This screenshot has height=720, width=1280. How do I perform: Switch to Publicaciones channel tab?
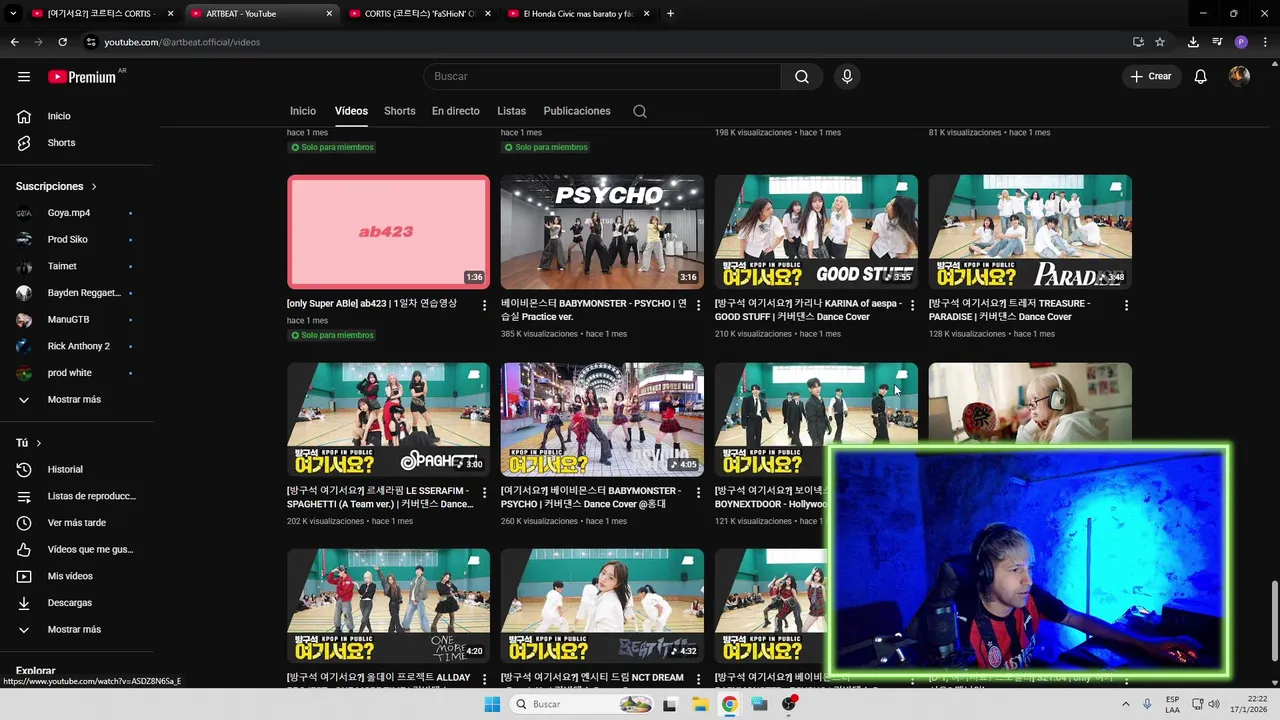577,111
